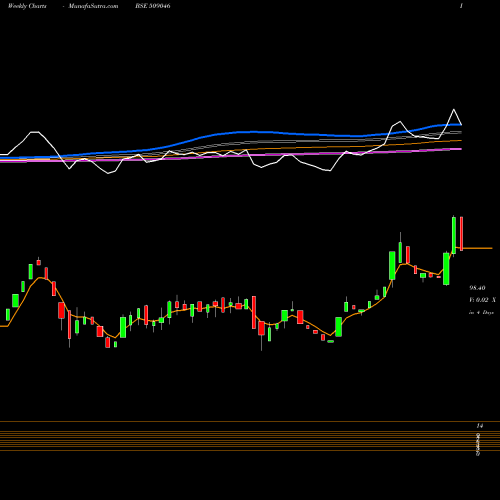Click the "Weekly Charts" title text
500x500 pixels.
coord(27,6)
